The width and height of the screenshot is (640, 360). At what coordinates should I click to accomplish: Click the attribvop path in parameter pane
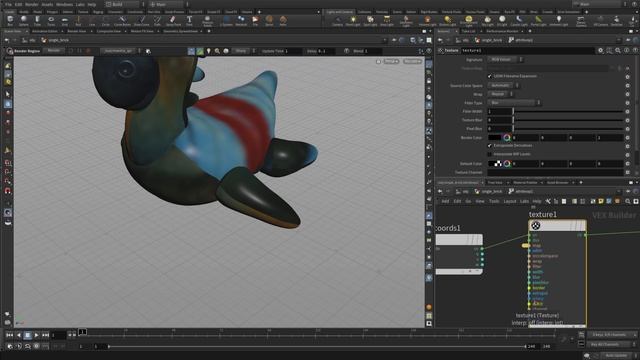(x=521, y=40)
